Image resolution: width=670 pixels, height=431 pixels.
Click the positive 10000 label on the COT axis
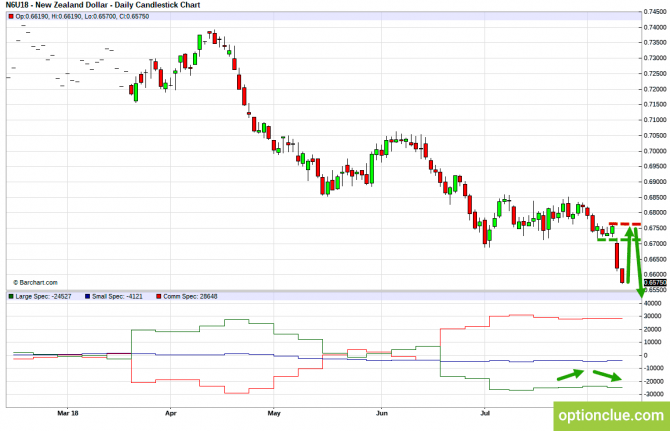(652, 342)
